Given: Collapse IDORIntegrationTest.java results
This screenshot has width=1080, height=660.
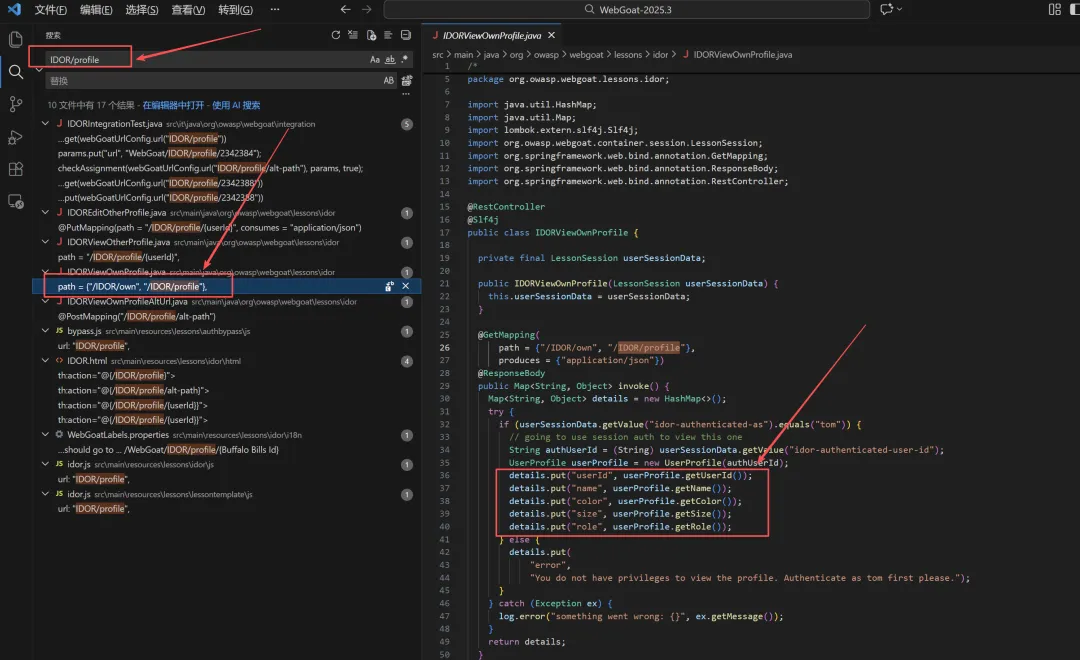Looking at the screenshot, I should point(45,124).
